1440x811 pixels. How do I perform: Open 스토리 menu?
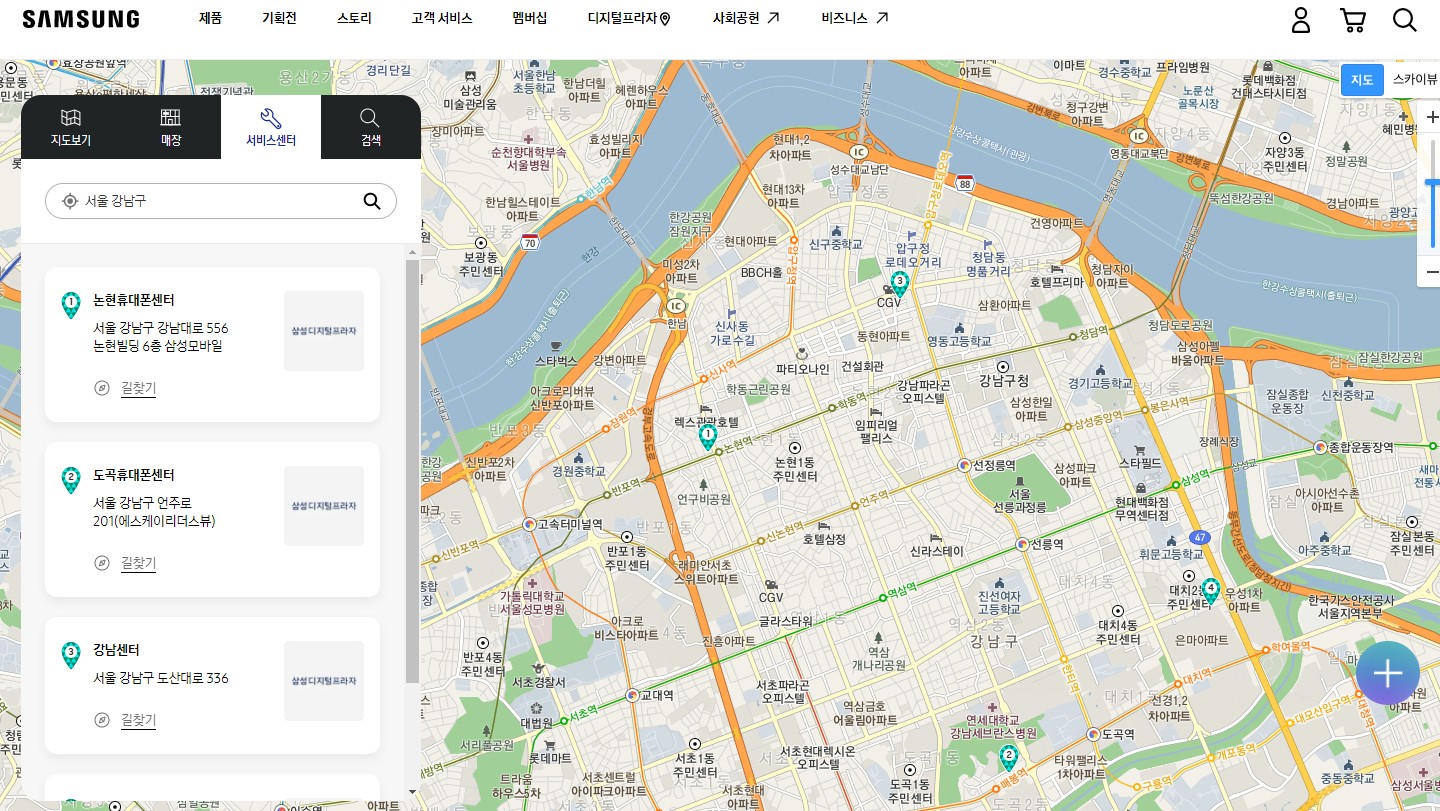(x=354, y=18)
